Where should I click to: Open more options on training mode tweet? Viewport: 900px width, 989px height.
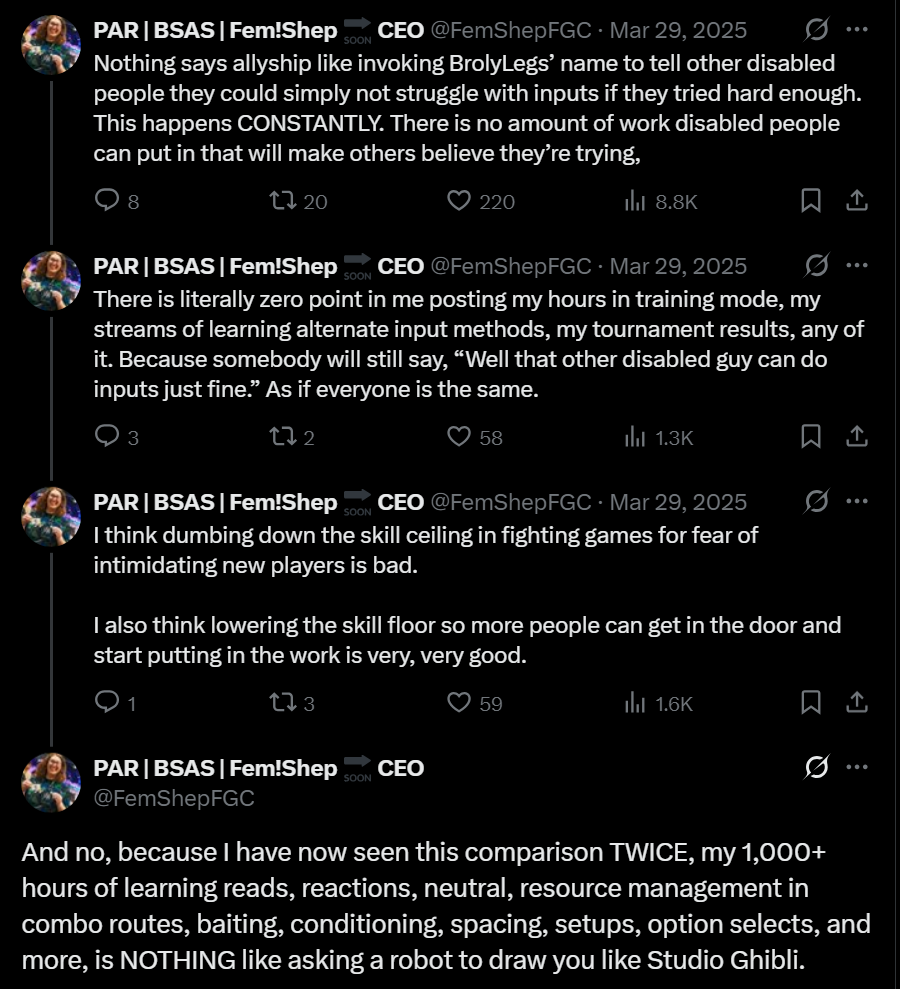coord(856,265)
